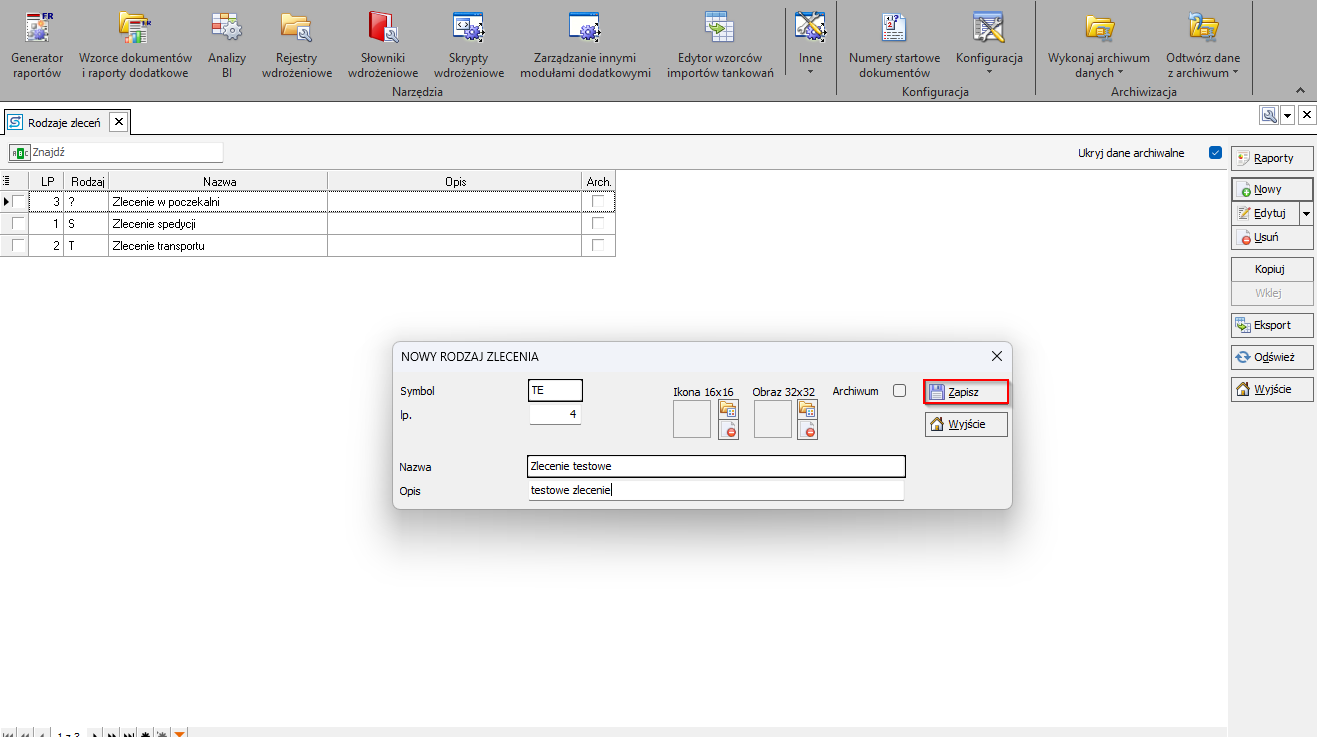The width and height of the screenshot is (1317, 737).
Task: Click the Eksport button in the side panel
Action: (x=1270, y=325)
